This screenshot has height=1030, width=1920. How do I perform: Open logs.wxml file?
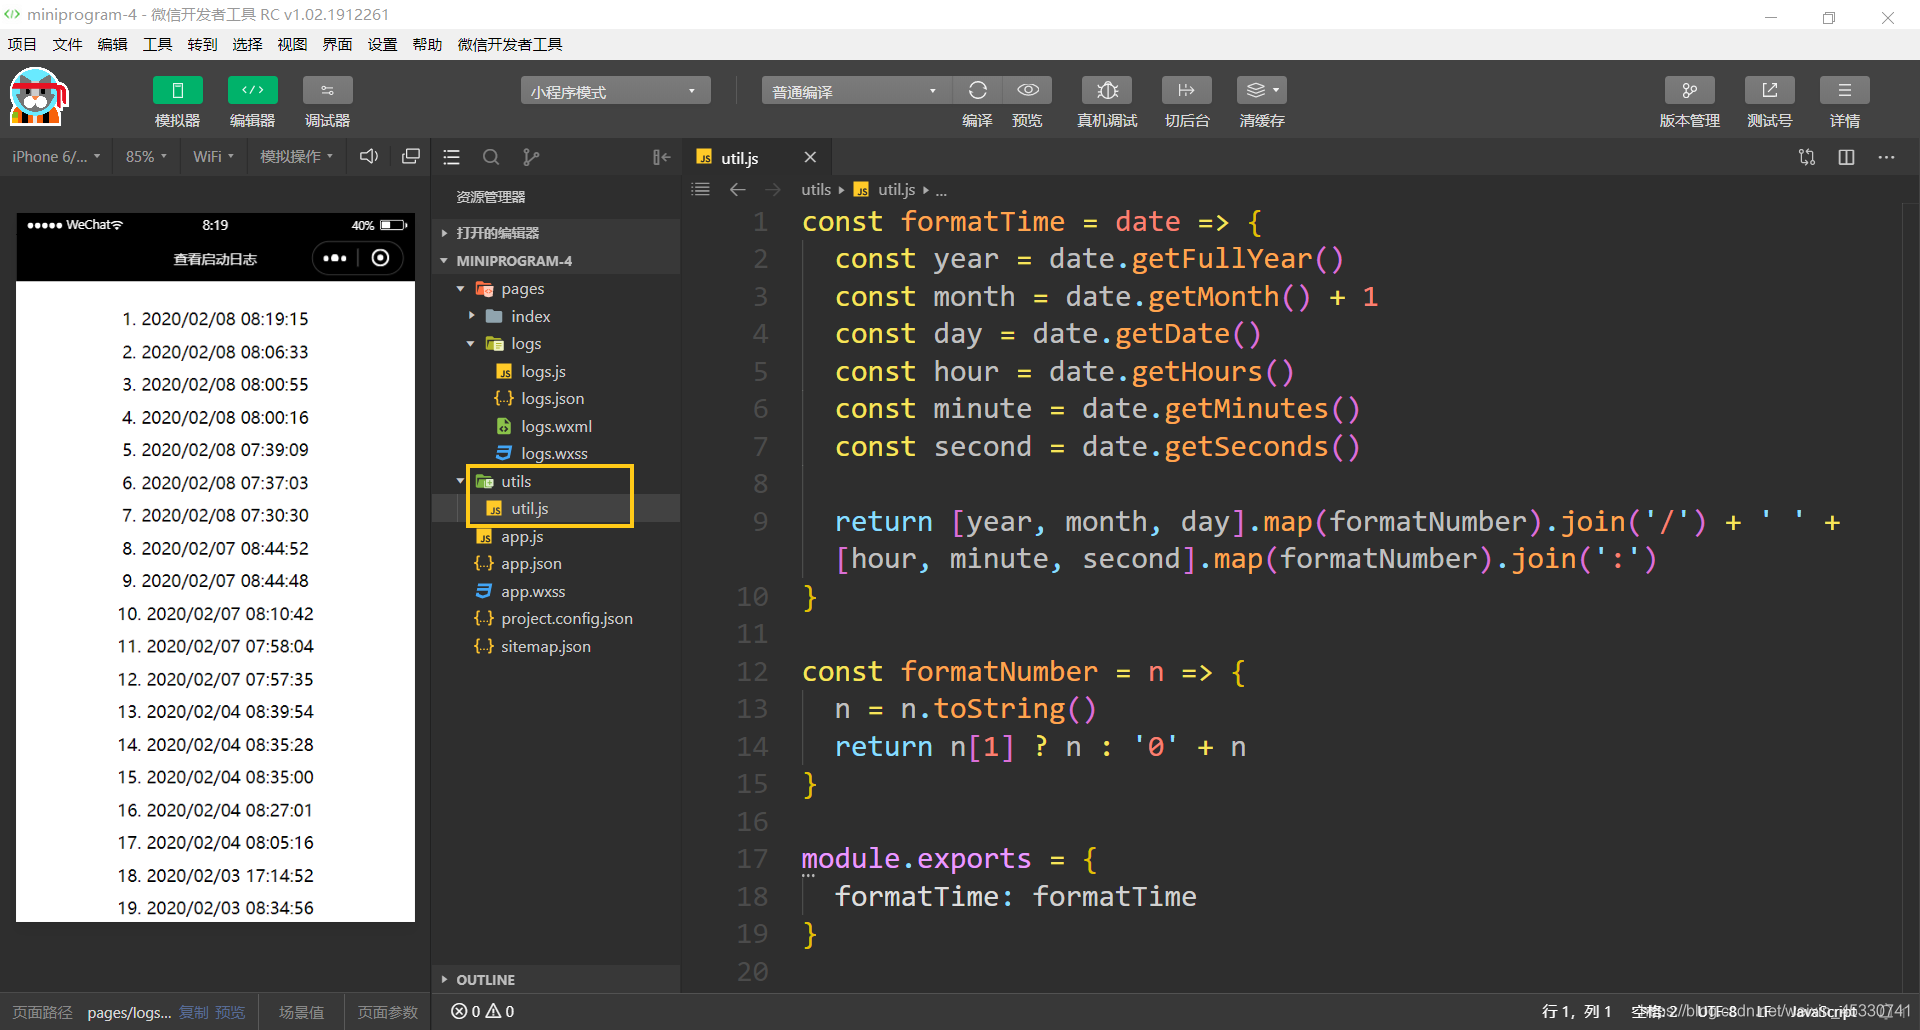tap(556, 426)
